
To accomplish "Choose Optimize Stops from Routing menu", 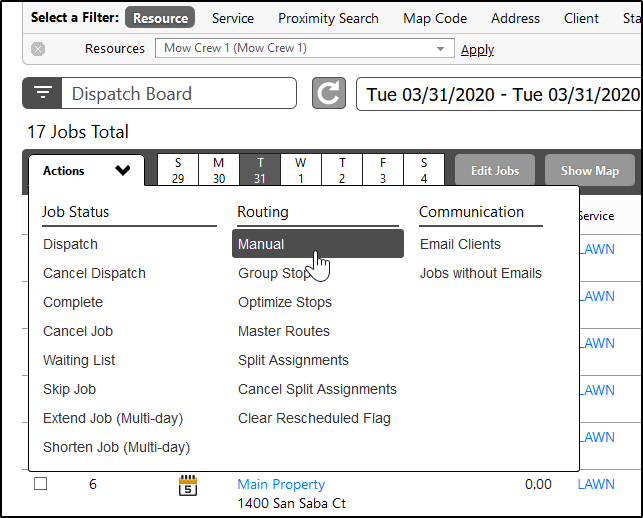I will coord(285,302).
